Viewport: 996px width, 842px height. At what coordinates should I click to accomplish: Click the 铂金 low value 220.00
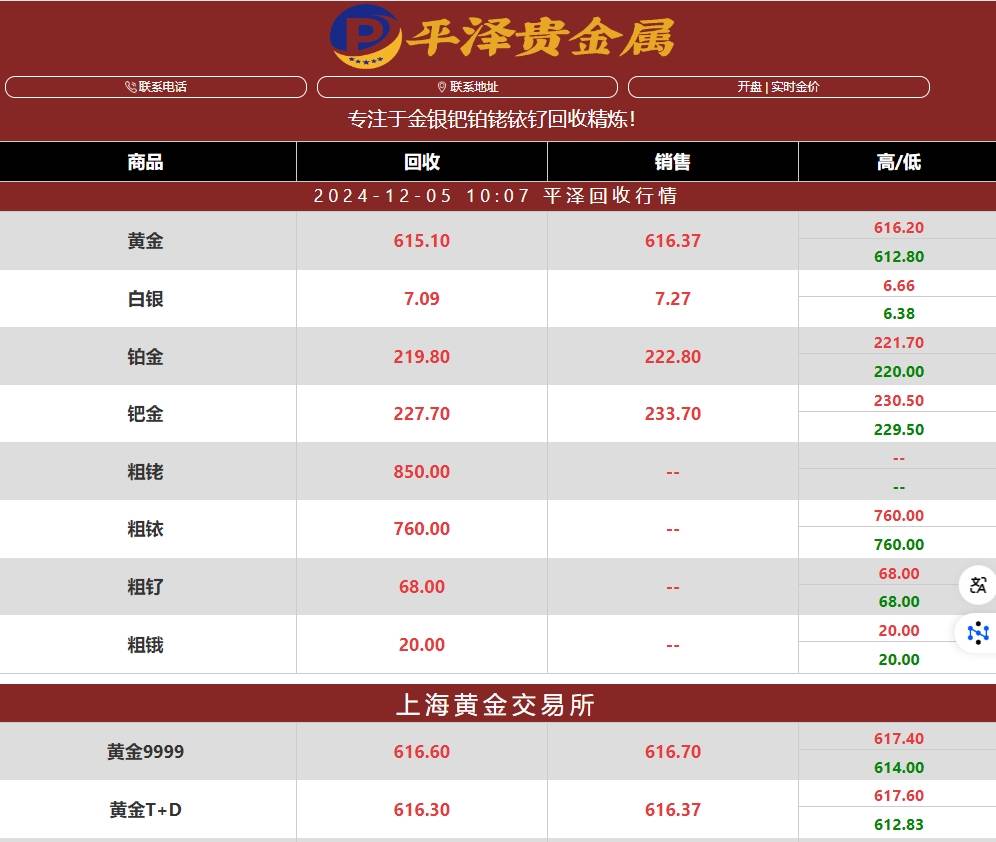(x=899, y=371)
